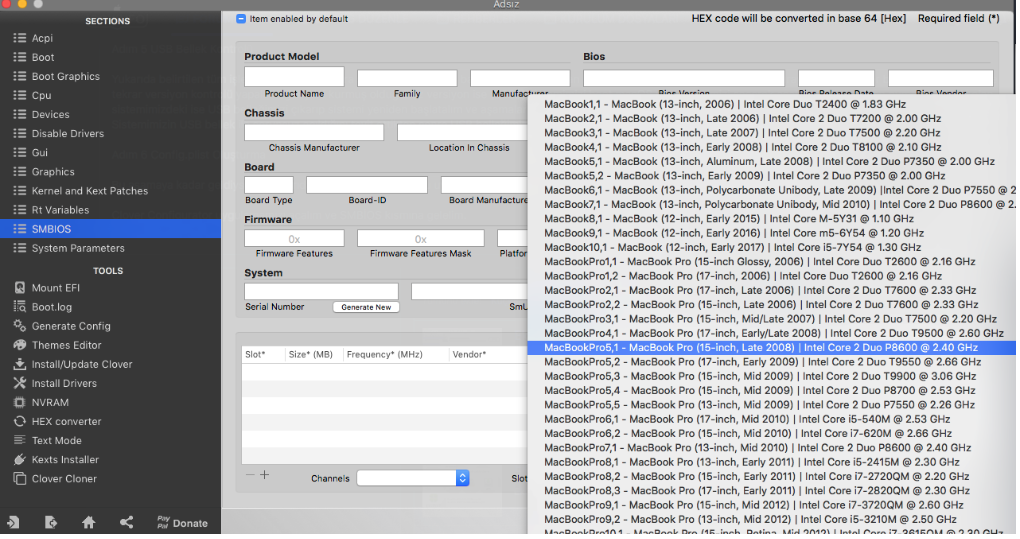The image size is (1020, 539).
Task: Open Kexts Installer tool
Action: coord(65,460)
